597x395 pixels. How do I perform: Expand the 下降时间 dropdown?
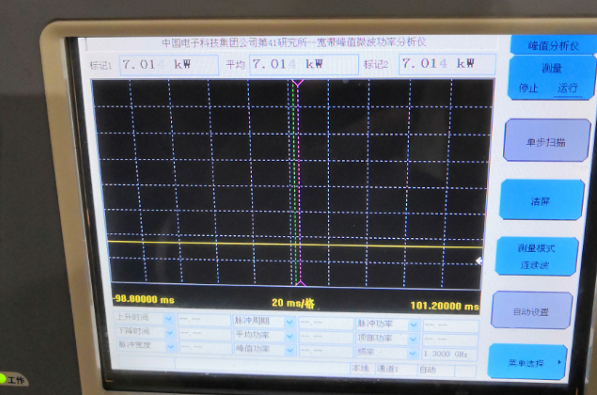(169, 333)
